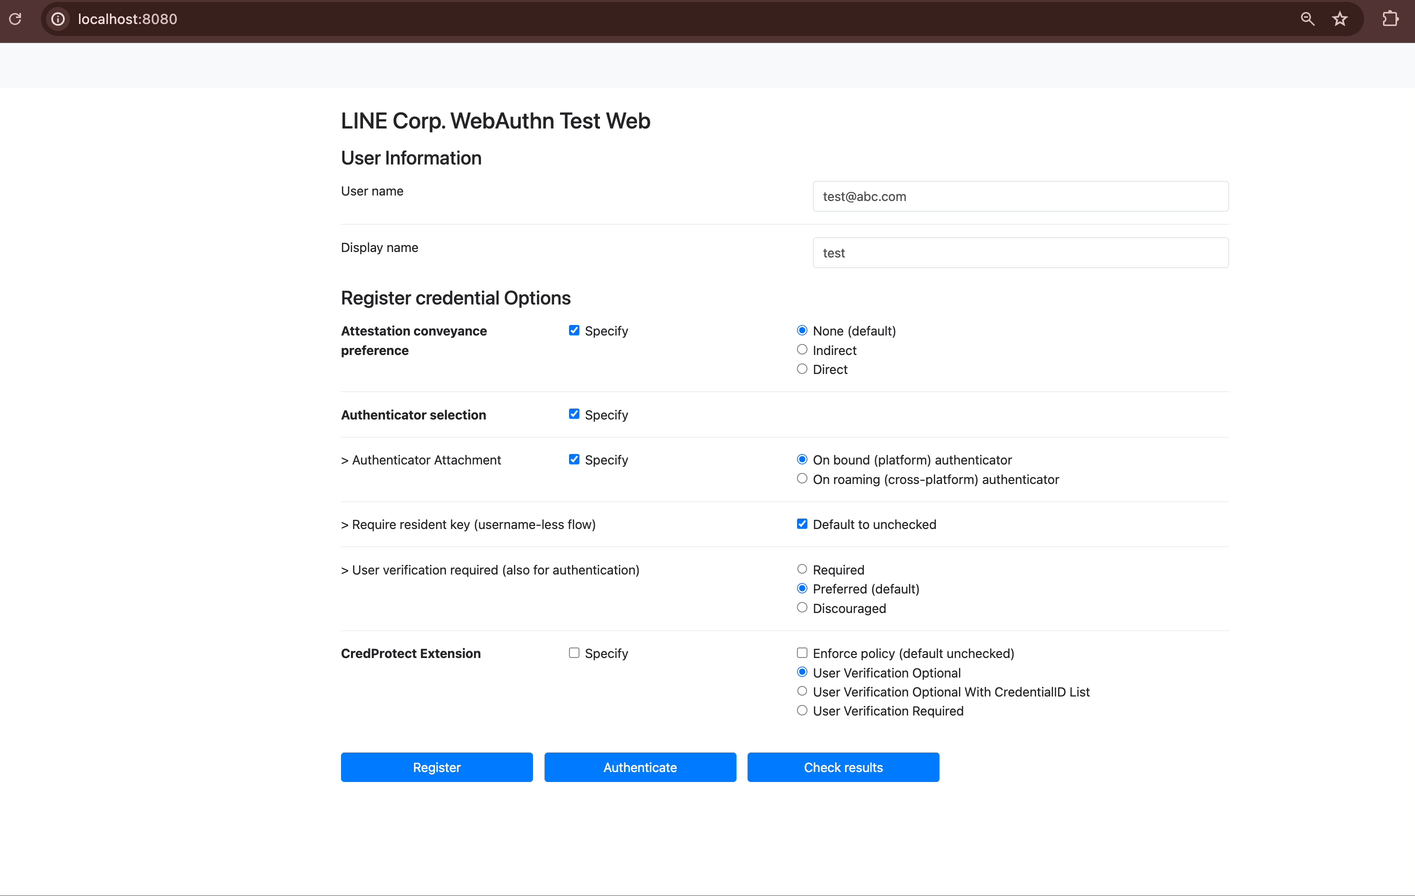The width and height of the screenshot is (1415, 896).
Task: Click the Register button
Action: (x=436, y=767)
